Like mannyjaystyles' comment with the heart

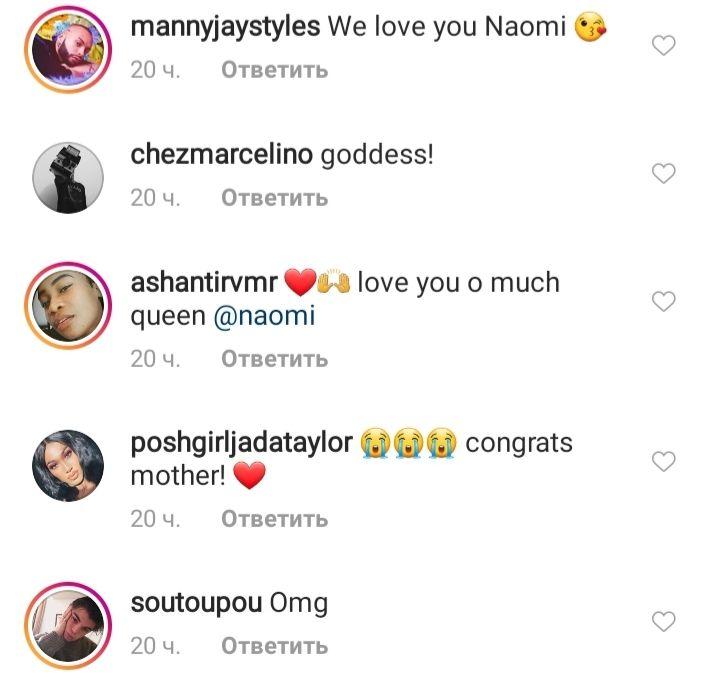point(664,45)
